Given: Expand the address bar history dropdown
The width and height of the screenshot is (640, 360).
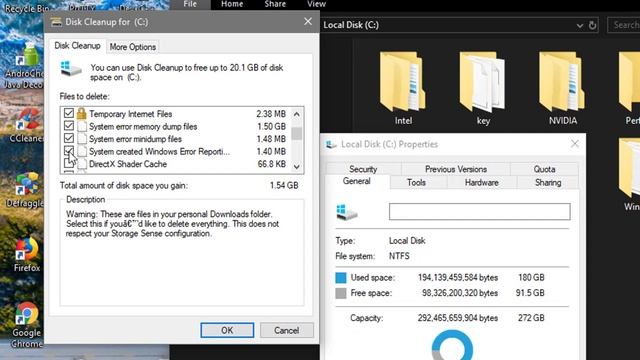Looking at the screenshot, I should pos(580,26).
